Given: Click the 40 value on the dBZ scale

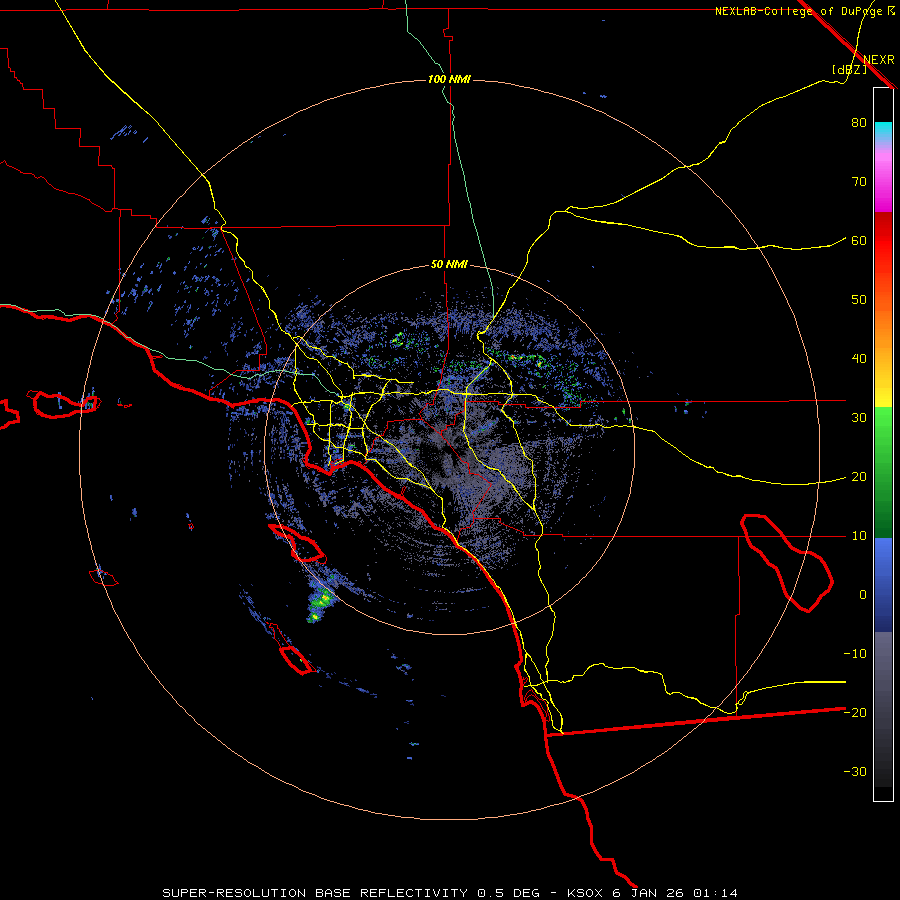Looking at the screenshot, I should point(859,359).
